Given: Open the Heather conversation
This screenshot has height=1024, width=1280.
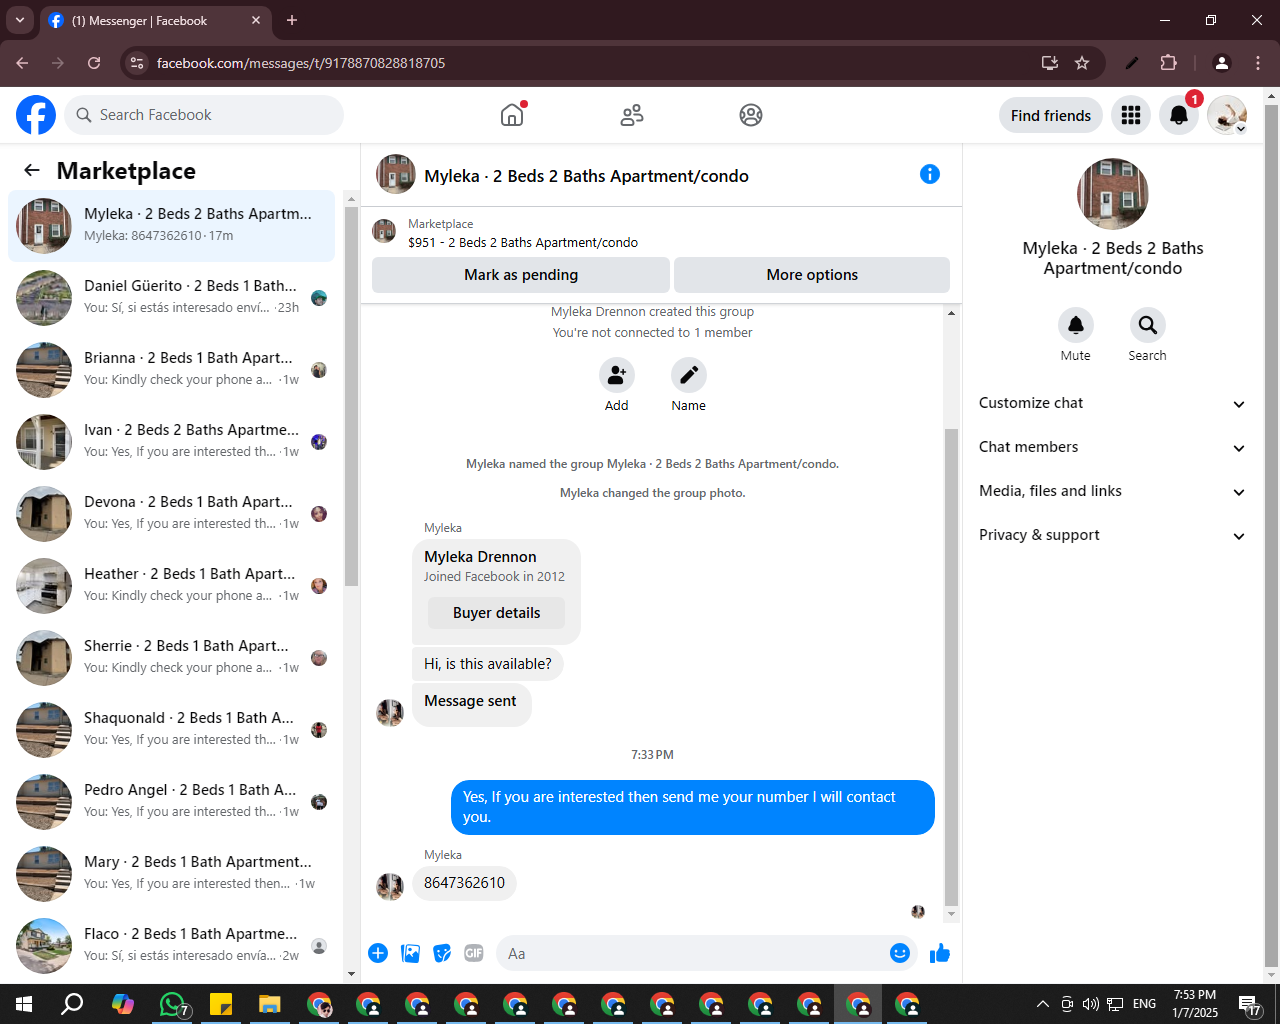Looking at the screenshot, I should (172, 586).
